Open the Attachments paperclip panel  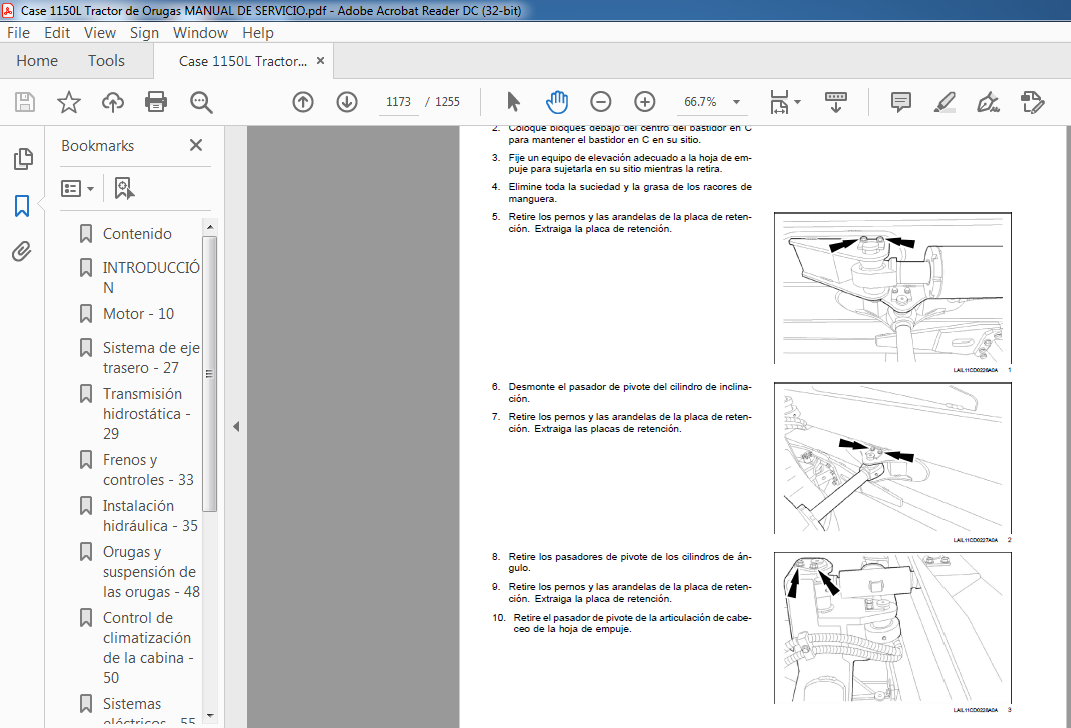23,251
